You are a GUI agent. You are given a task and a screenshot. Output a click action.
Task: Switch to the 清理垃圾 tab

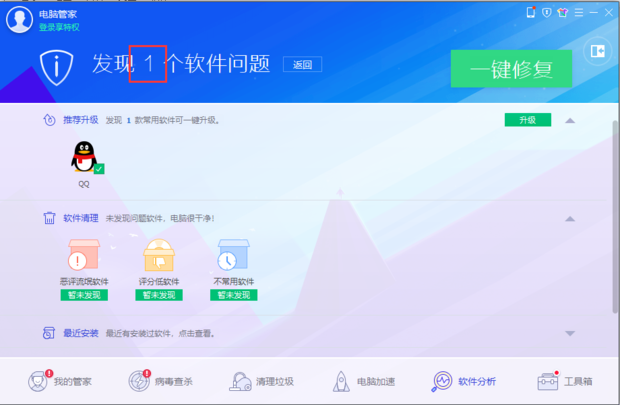point(262,381)
